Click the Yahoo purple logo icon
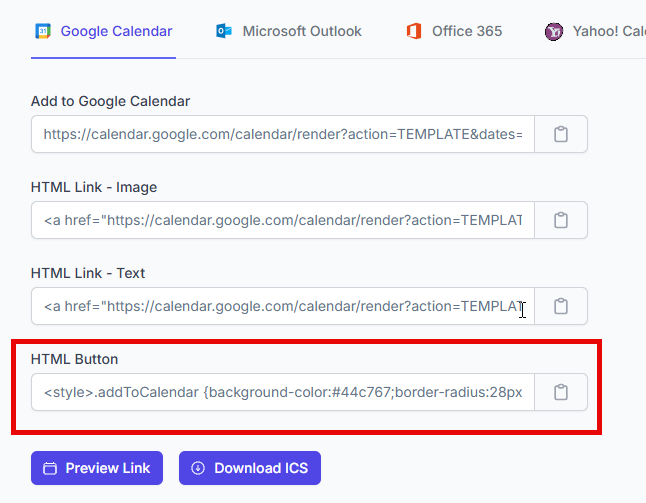646x503 pixels. point(554,31)
